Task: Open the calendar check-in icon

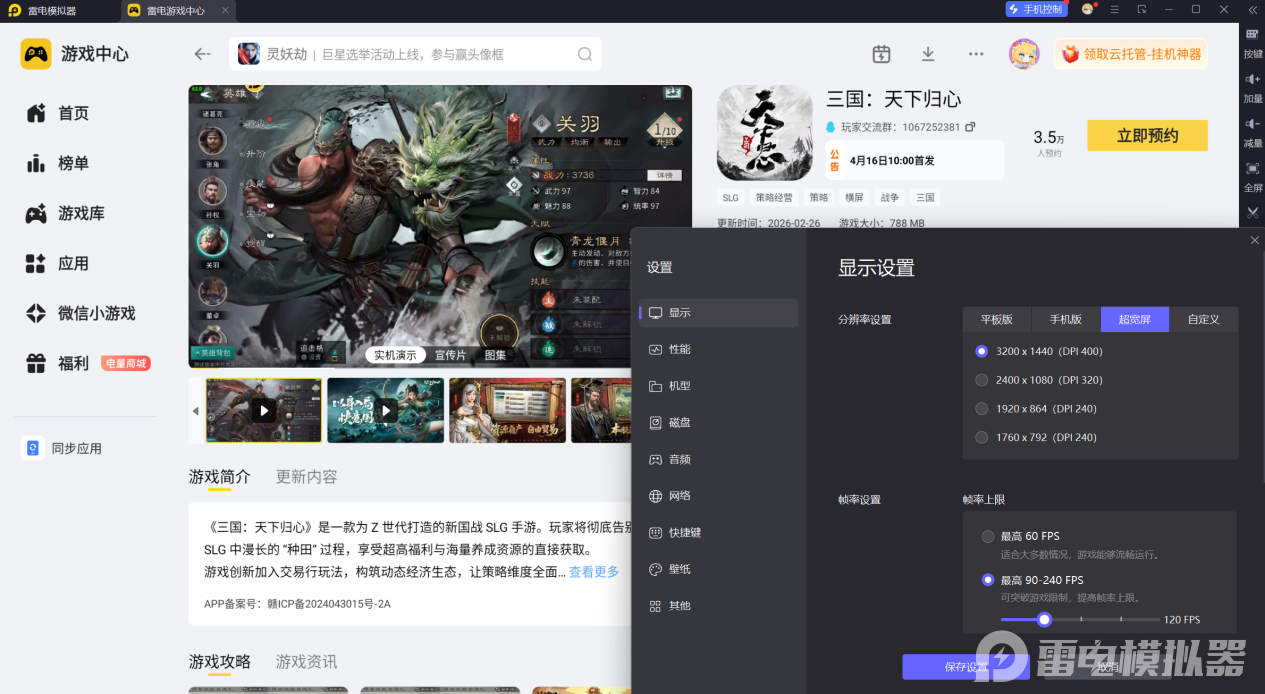Action: [881, 54]
